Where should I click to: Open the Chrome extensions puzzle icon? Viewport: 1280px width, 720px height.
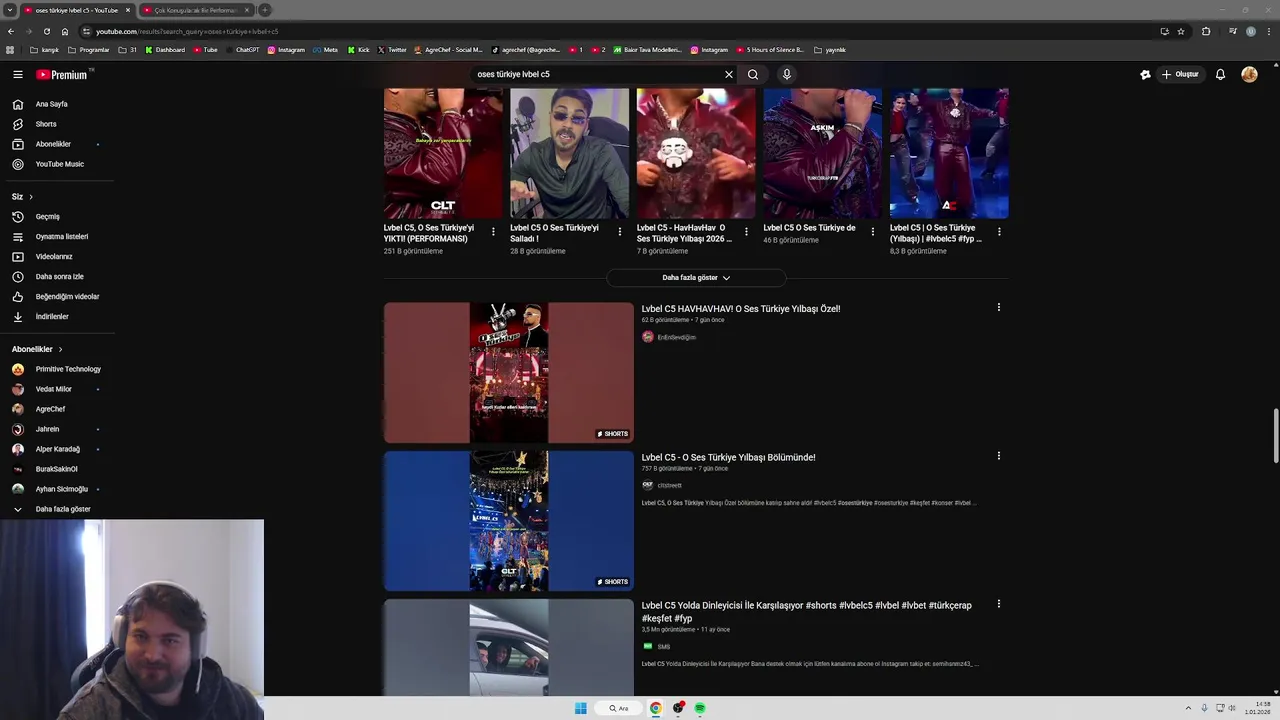[x=1206, y=31]
